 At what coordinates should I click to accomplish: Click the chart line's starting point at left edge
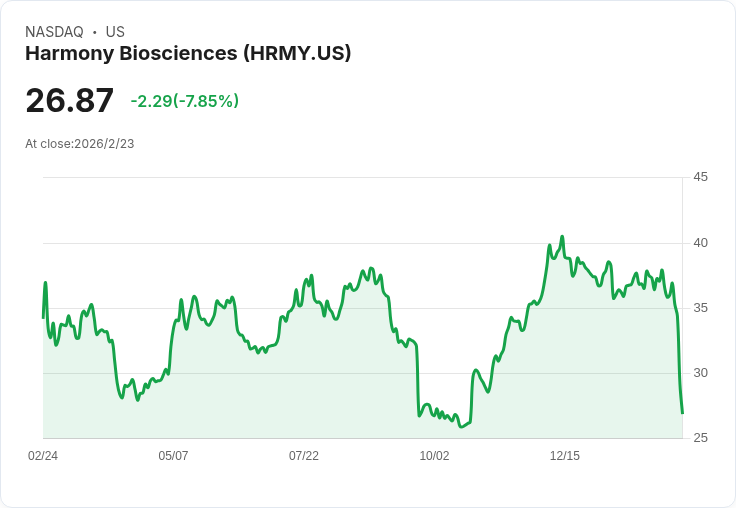click(43, 317)
